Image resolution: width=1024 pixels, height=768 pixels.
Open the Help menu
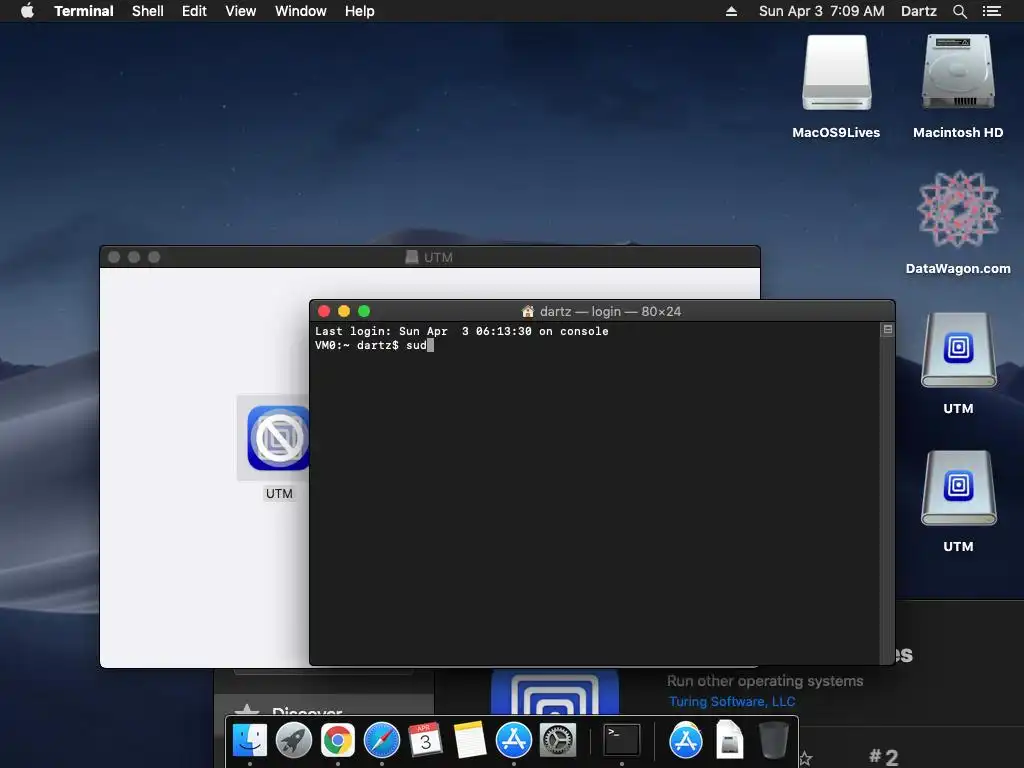(360, 11)
